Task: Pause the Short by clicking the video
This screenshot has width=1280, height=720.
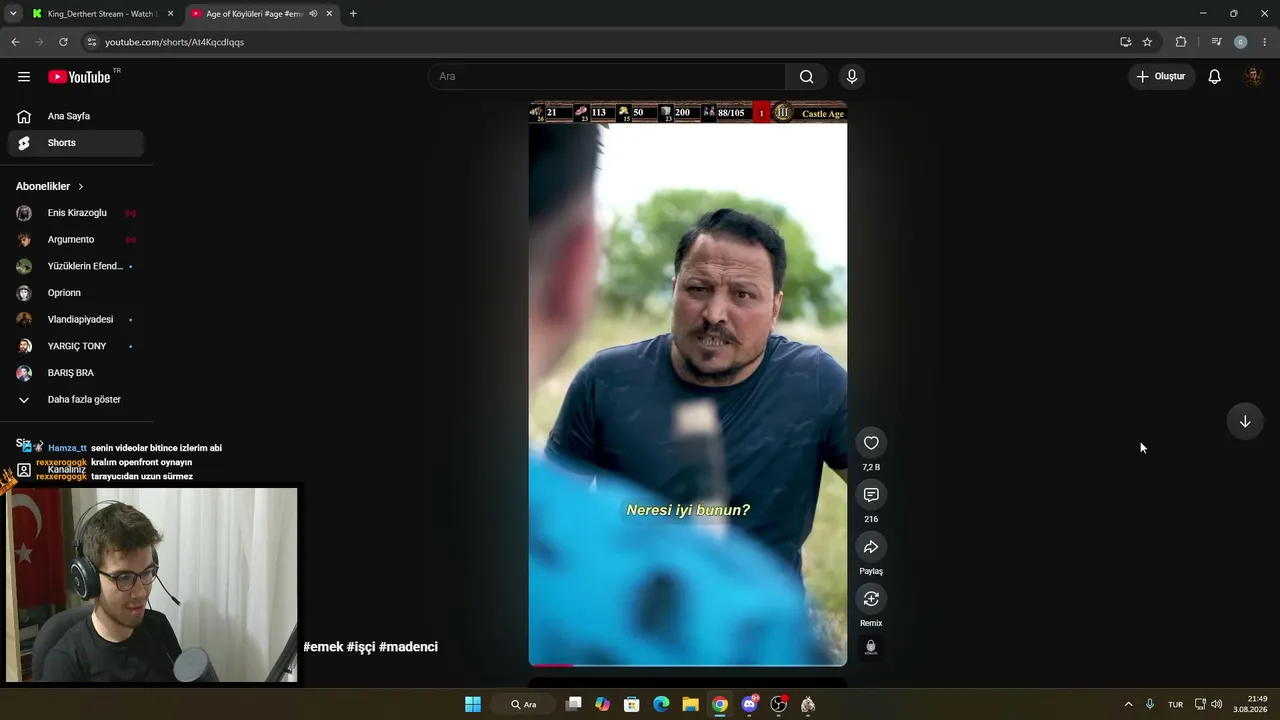Action: point(688,384)
